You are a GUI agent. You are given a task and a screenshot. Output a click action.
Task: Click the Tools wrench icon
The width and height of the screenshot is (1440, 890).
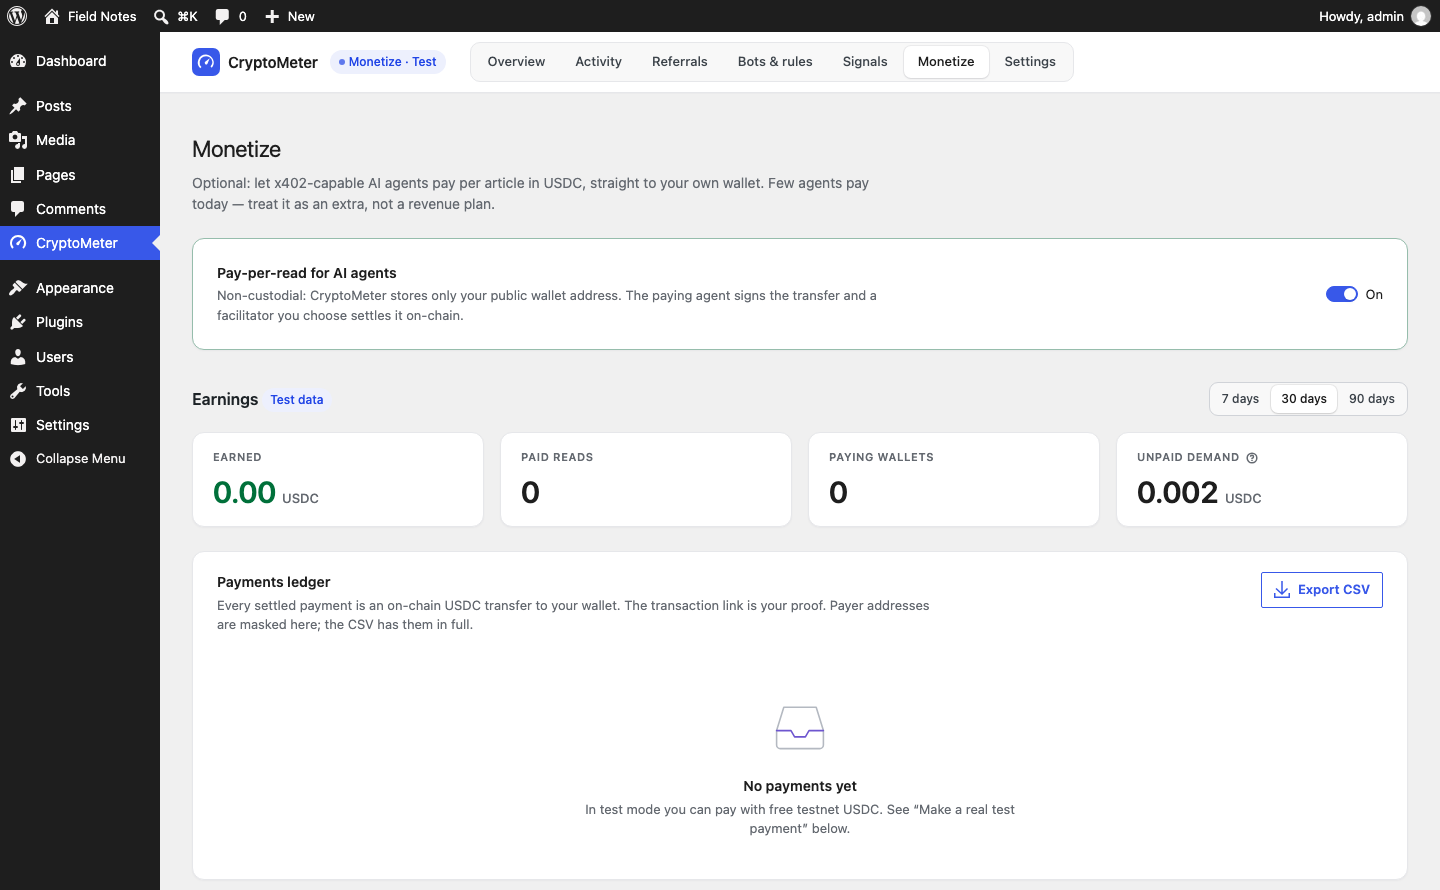(18, 391)
